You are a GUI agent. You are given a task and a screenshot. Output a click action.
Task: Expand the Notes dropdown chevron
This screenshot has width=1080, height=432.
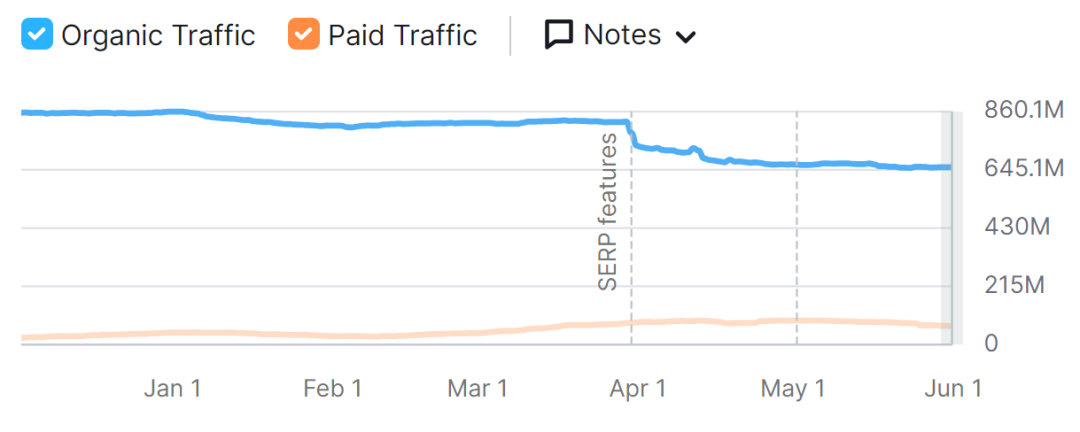[685, 38]
